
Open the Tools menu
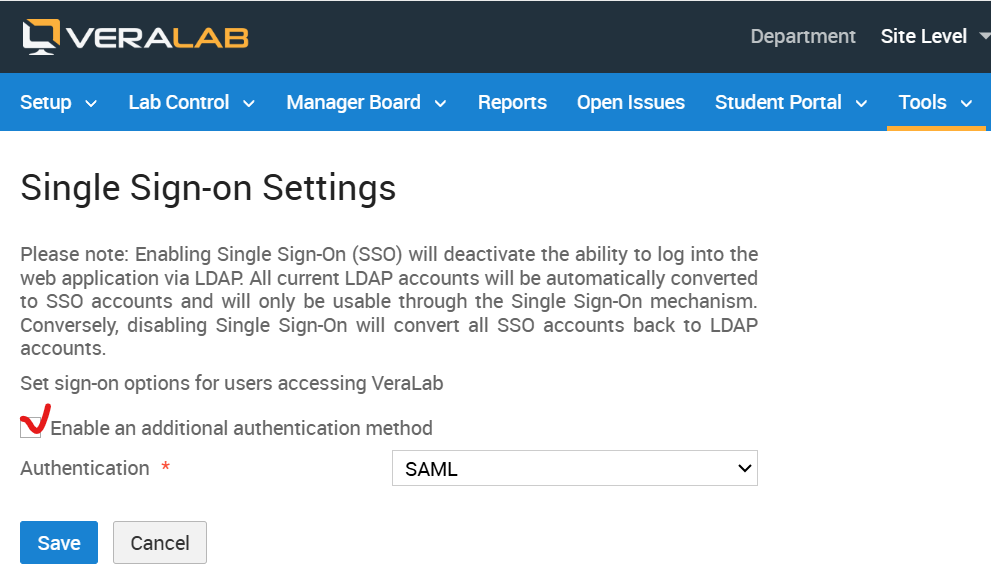pyautogui.click(x=935, y=102)
